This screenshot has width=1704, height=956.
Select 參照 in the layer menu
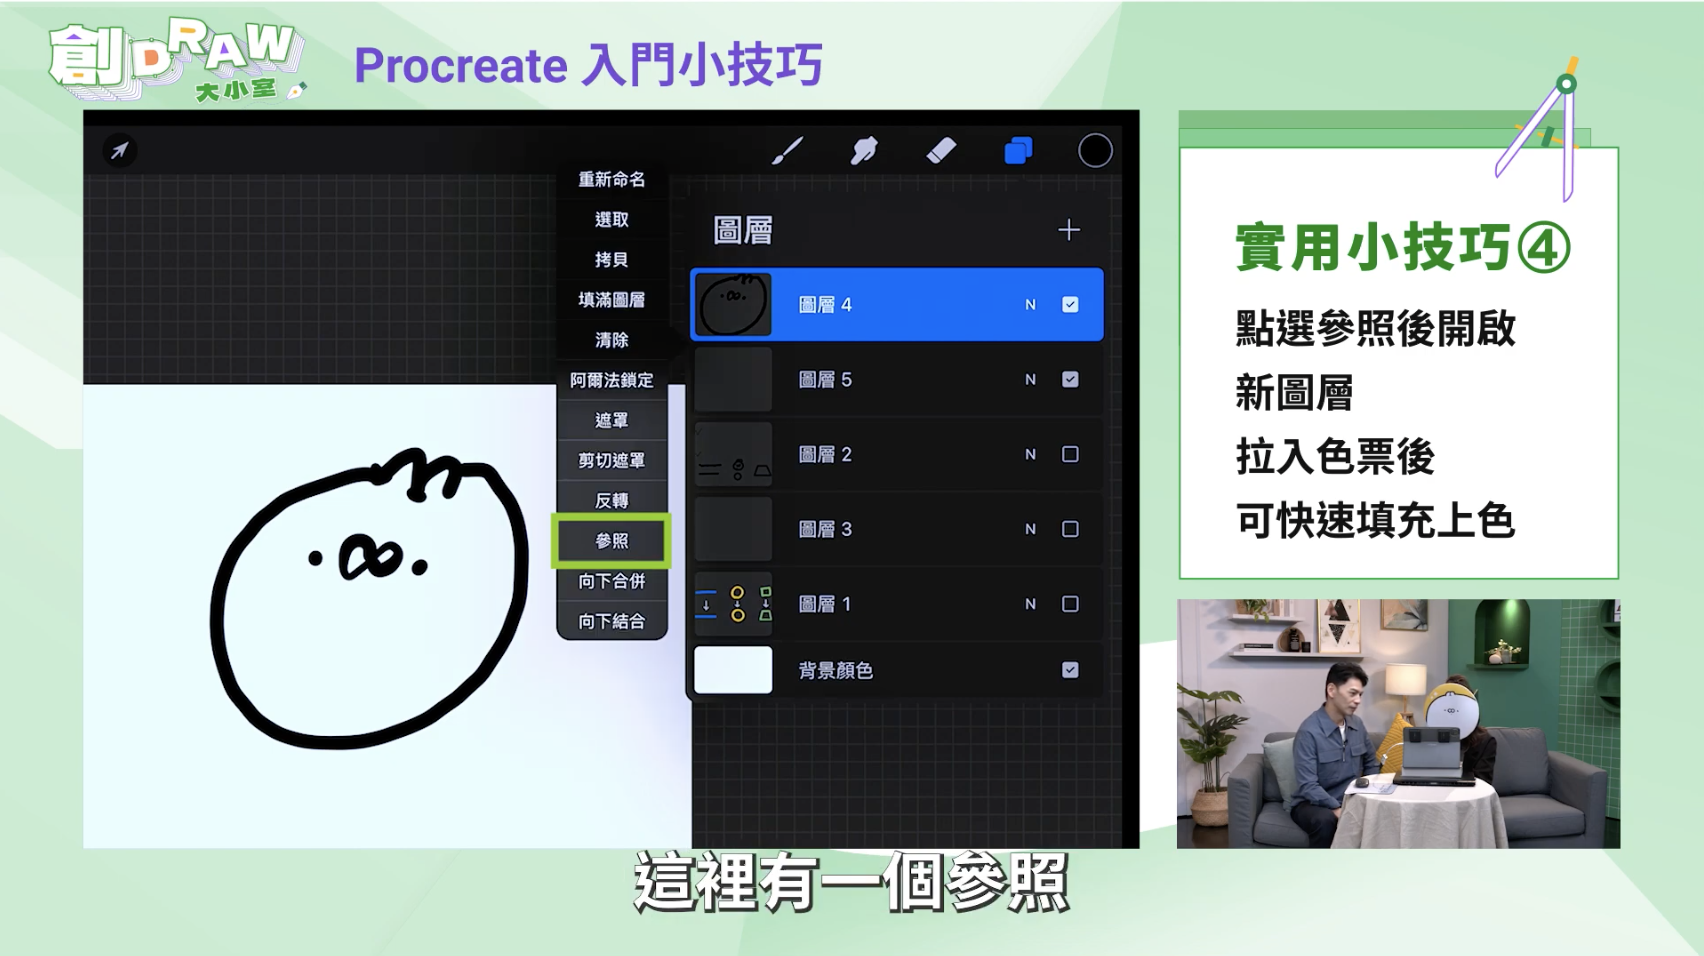tap(611, 541)
